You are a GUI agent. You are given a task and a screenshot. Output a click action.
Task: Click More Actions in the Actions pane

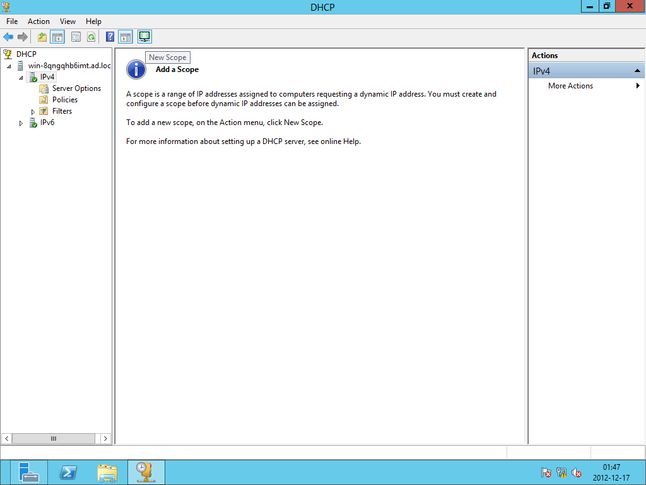(x=570, y=86)
